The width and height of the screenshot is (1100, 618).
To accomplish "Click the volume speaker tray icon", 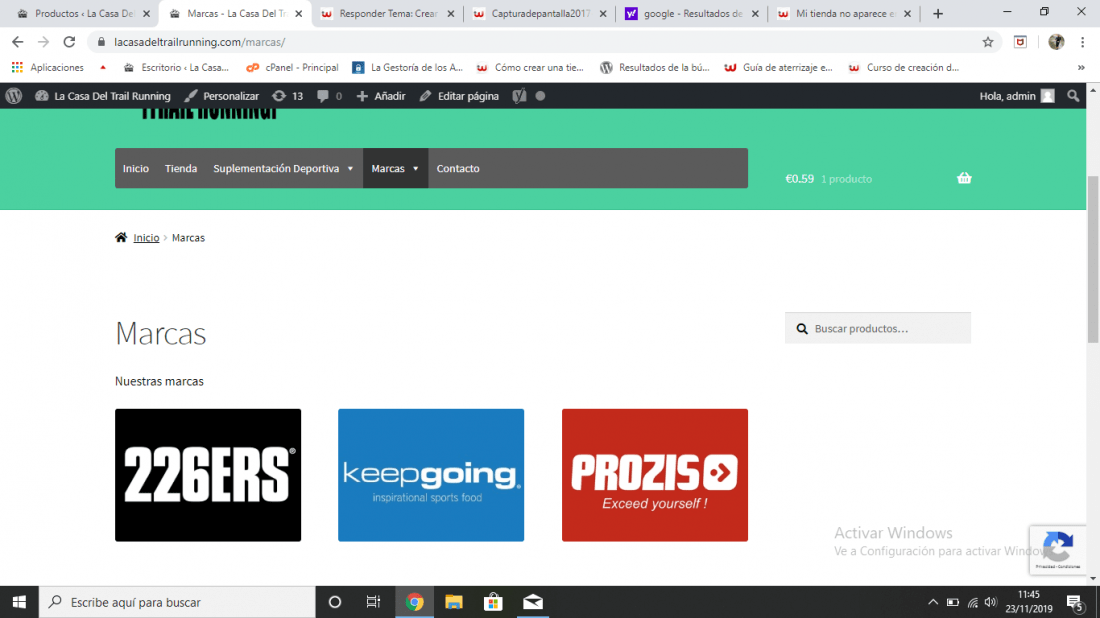I will click(991, 602).
